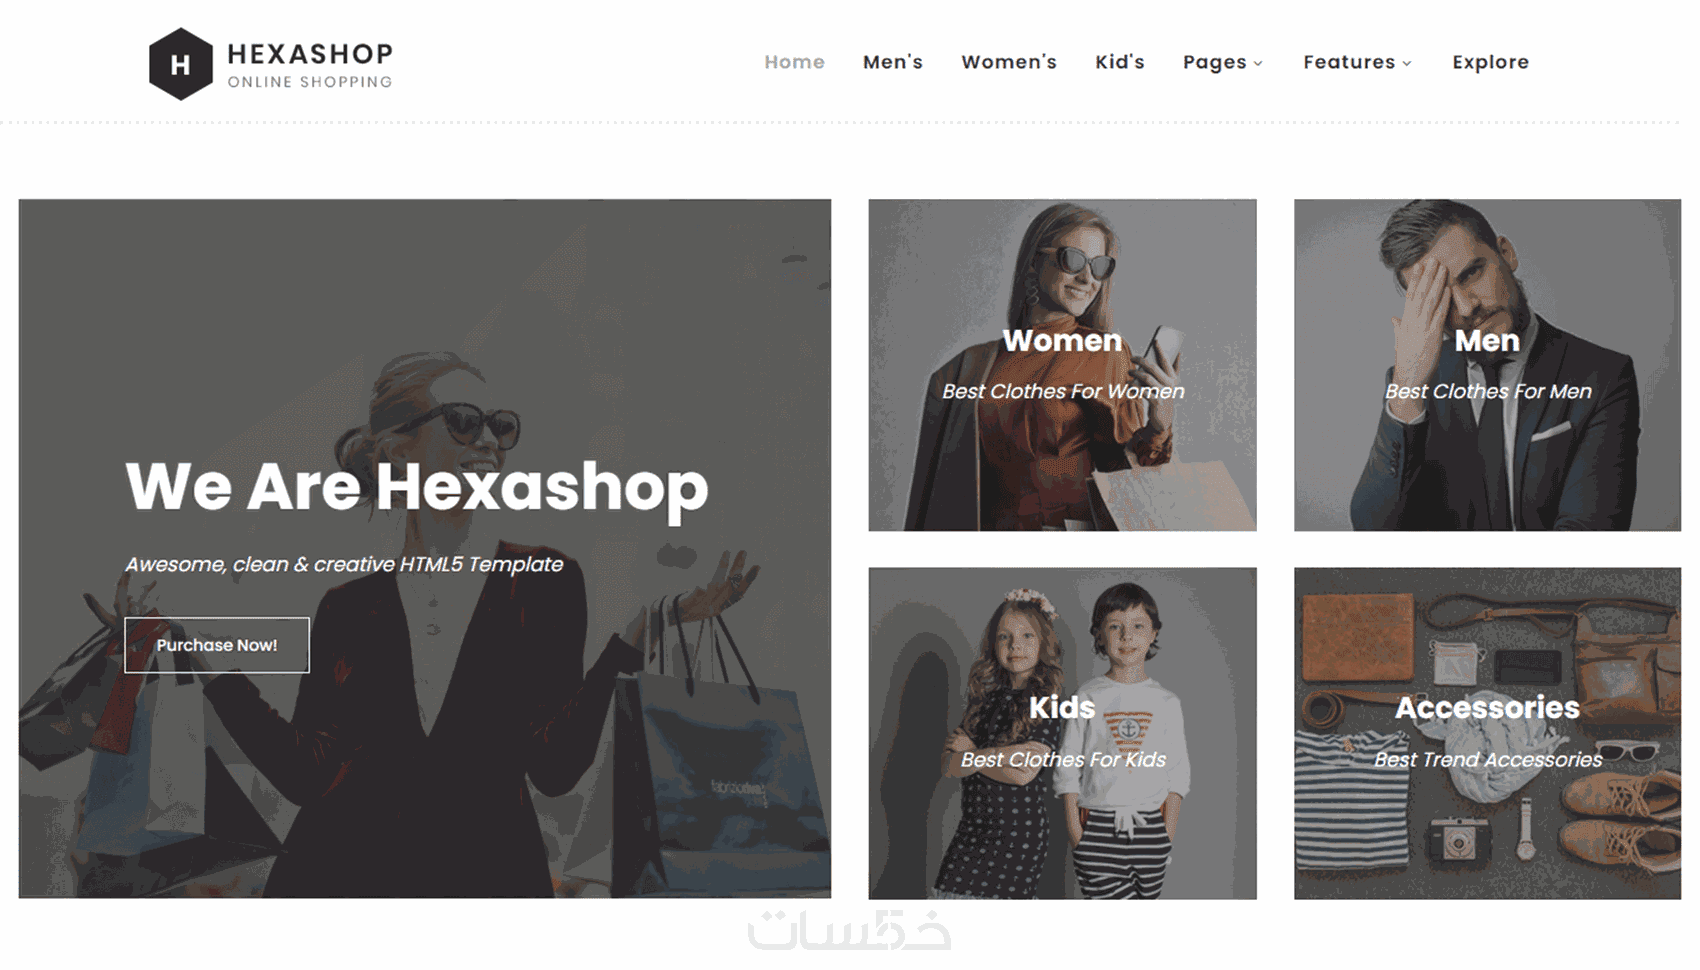The image size is (1700, 970).
Task: Select the Best Trend Accessories caption
Action: click(1488, 759)
